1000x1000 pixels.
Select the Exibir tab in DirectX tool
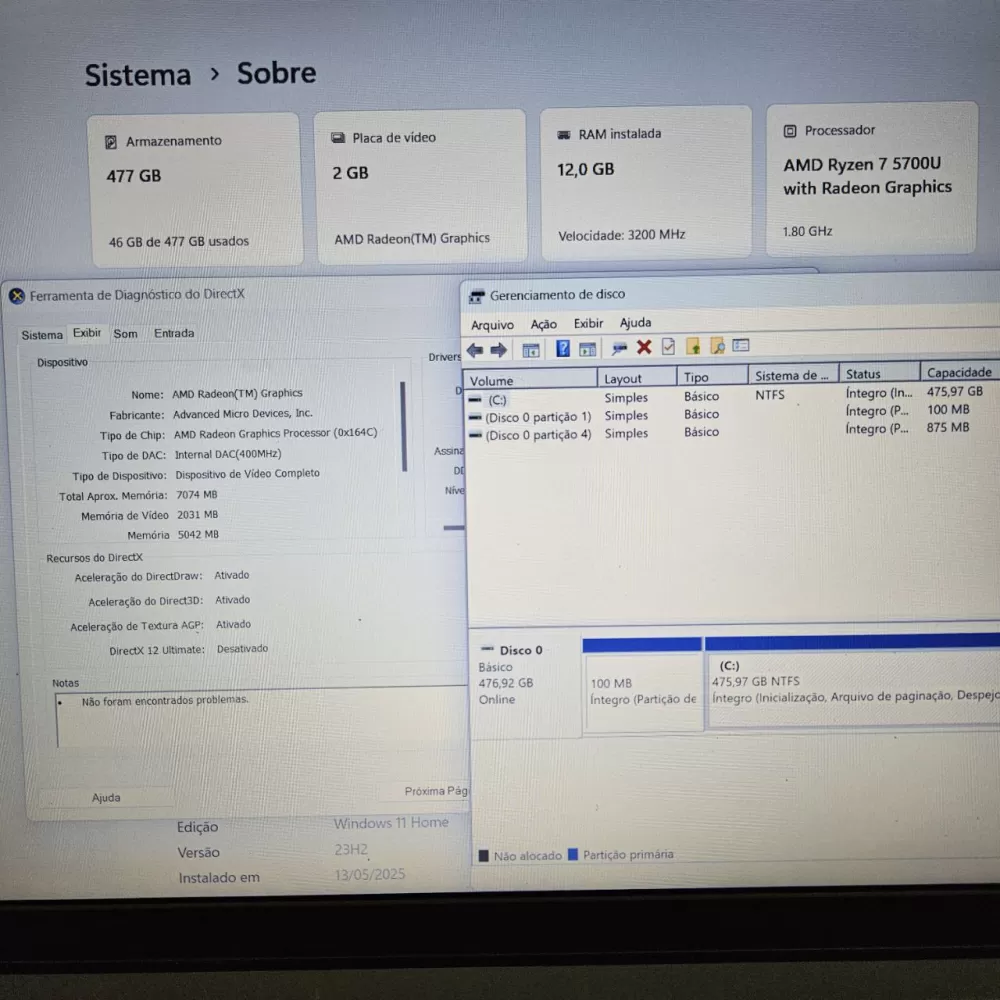87,333
